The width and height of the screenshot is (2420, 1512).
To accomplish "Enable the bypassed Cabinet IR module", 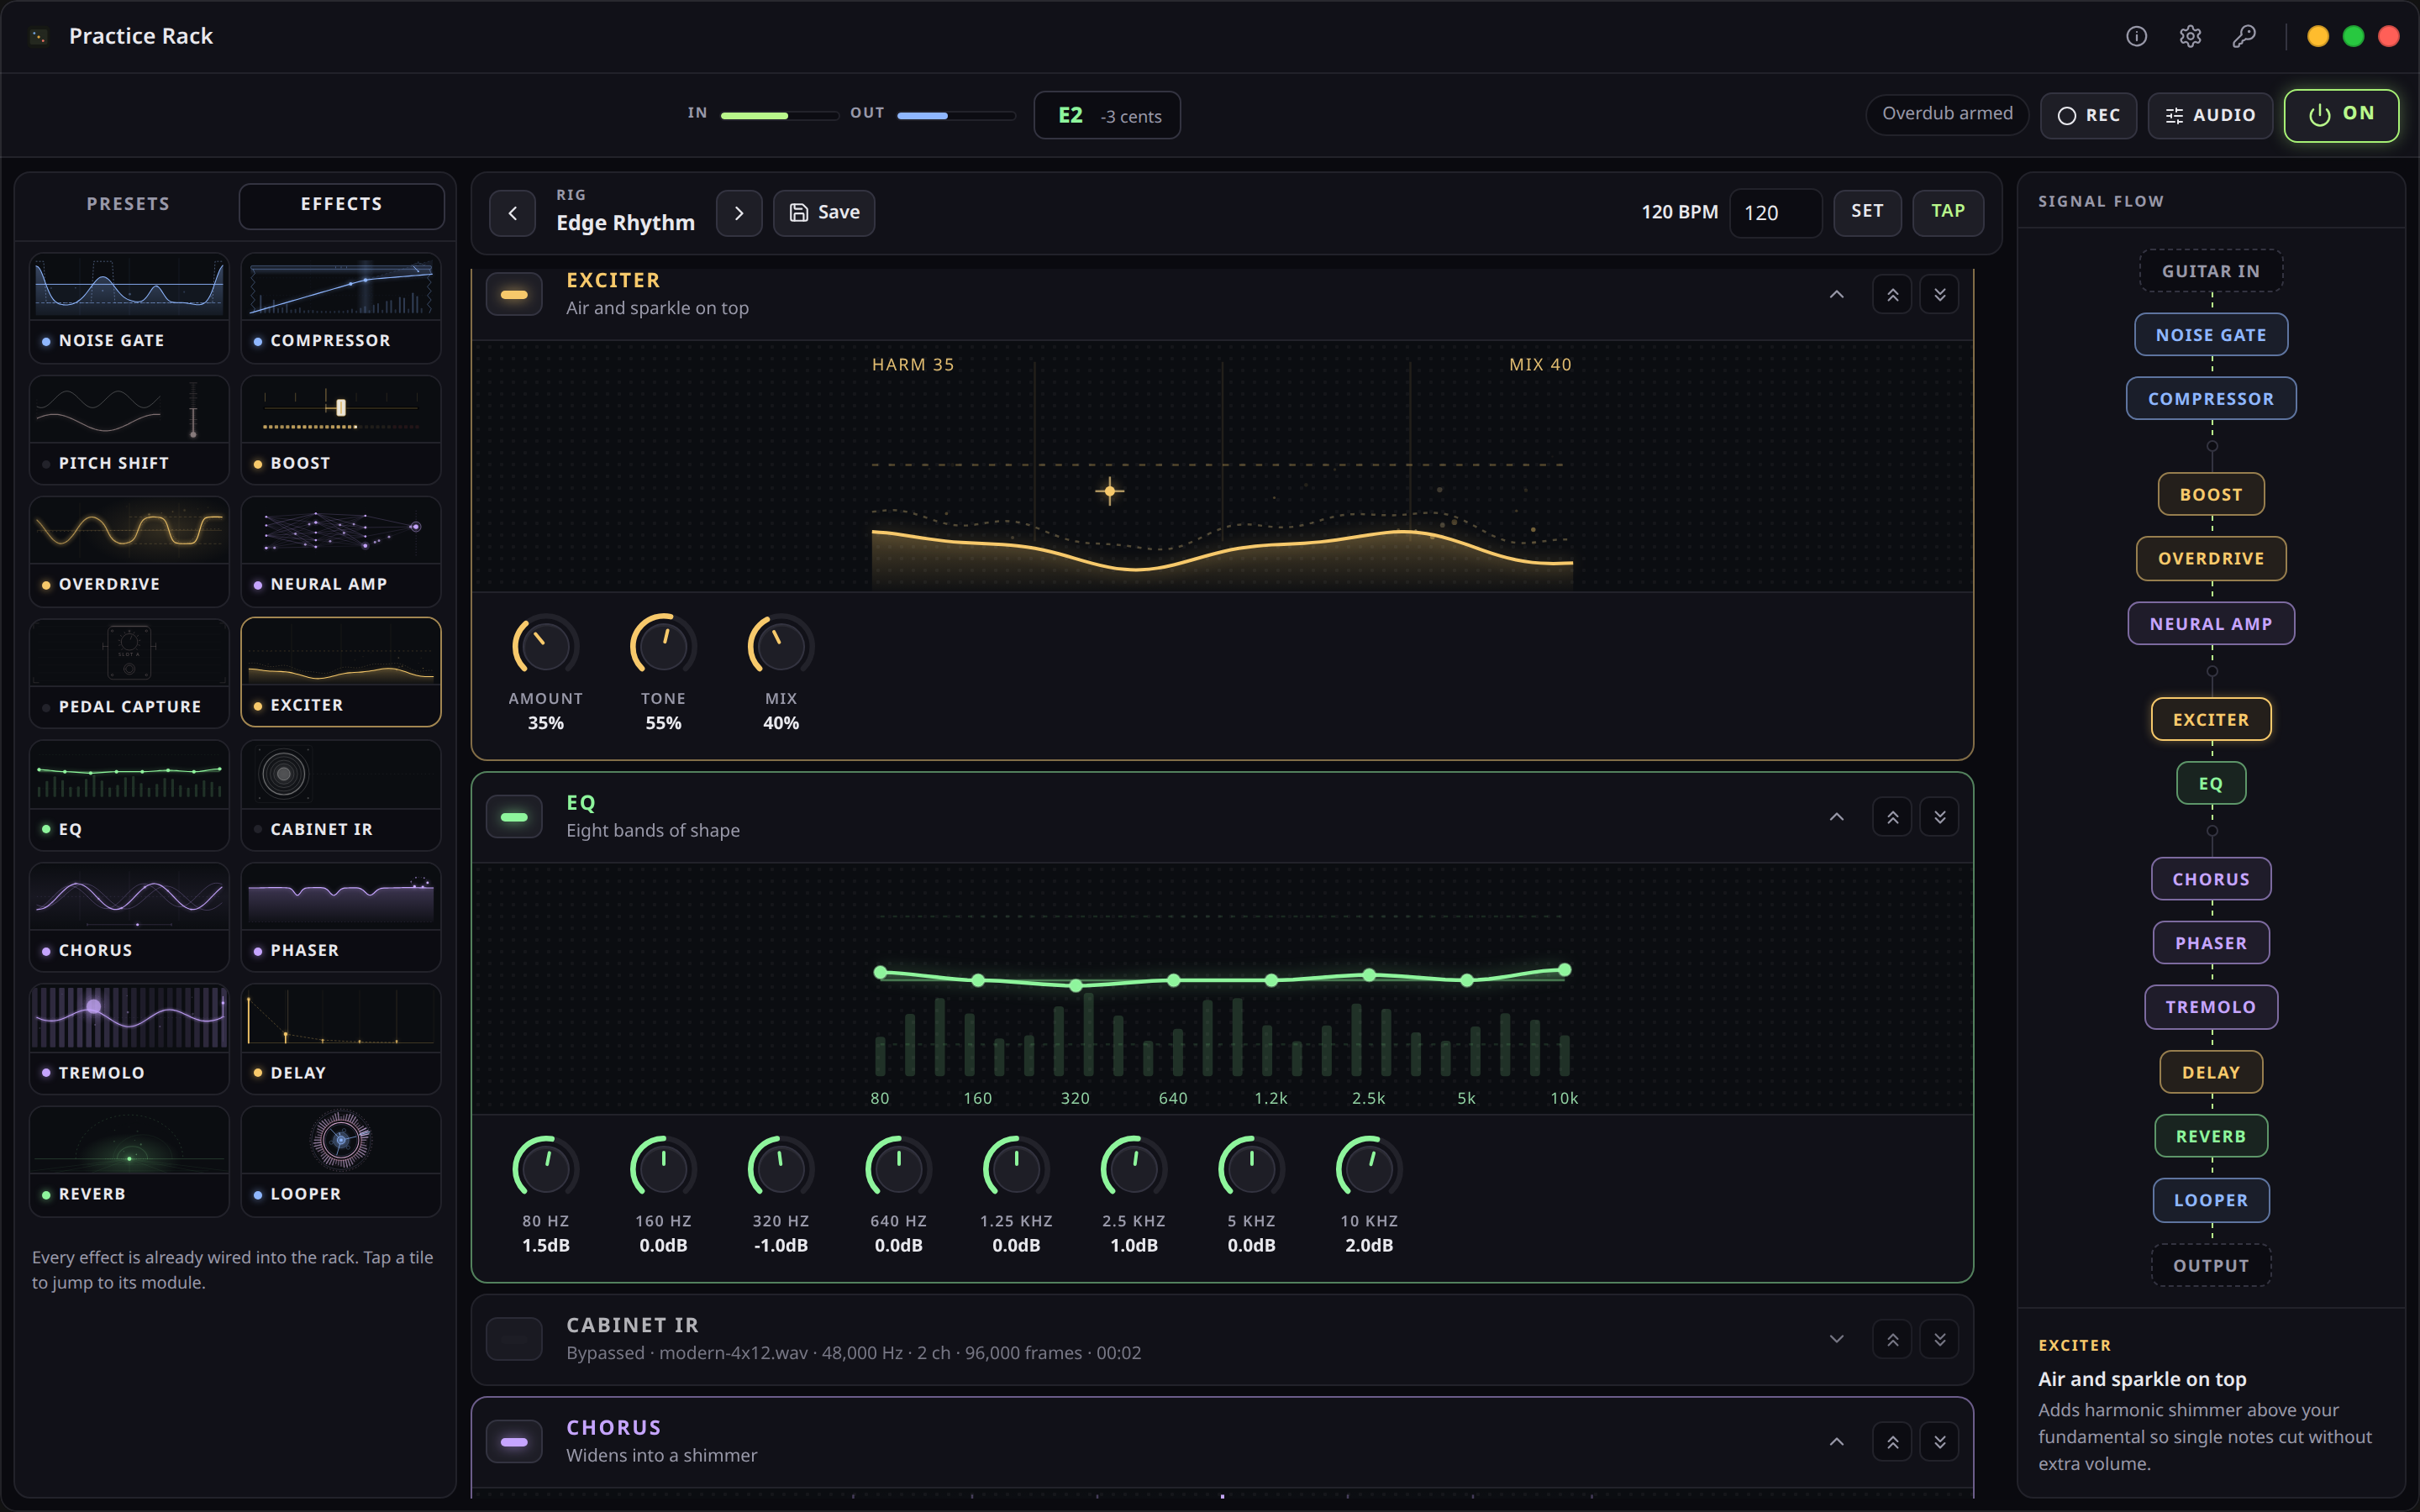I will point(514,1339).
